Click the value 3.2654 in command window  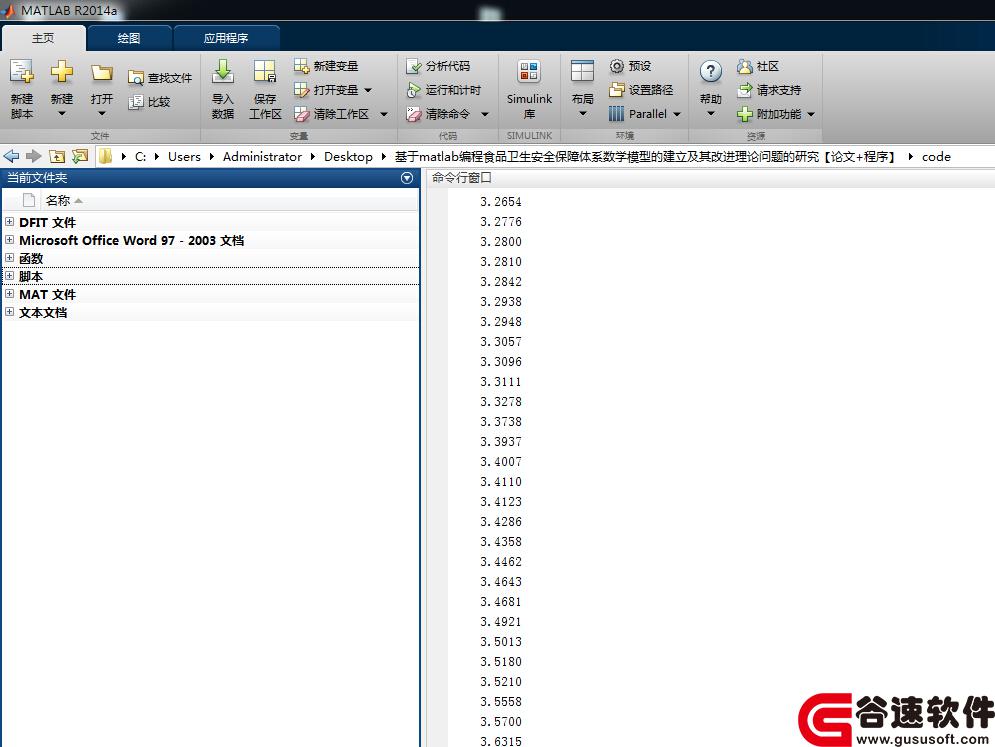coord(501,202)
